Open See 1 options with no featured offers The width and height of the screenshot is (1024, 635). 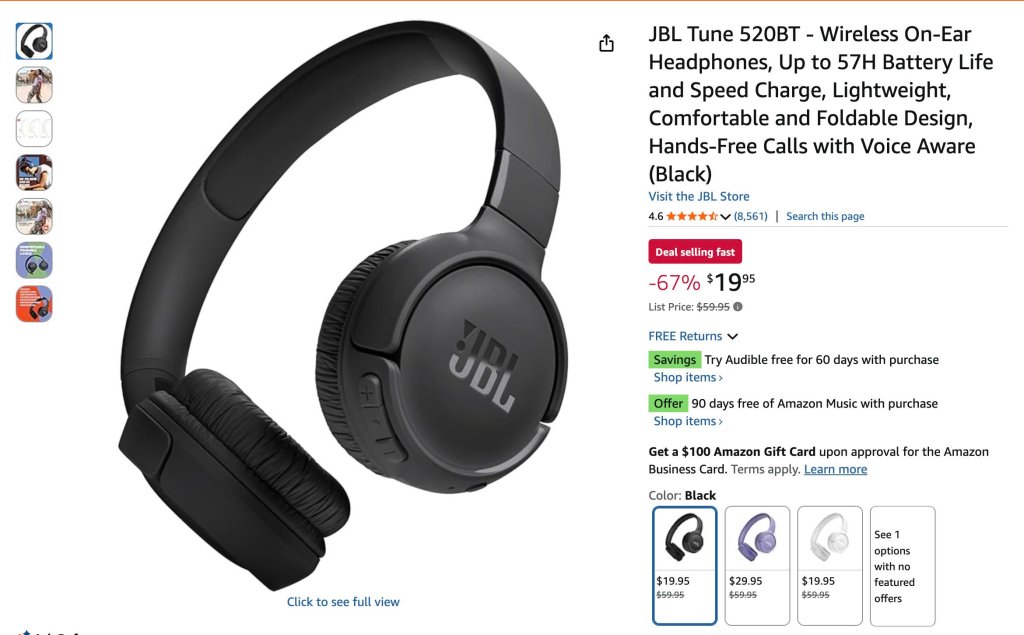(903, 566)
